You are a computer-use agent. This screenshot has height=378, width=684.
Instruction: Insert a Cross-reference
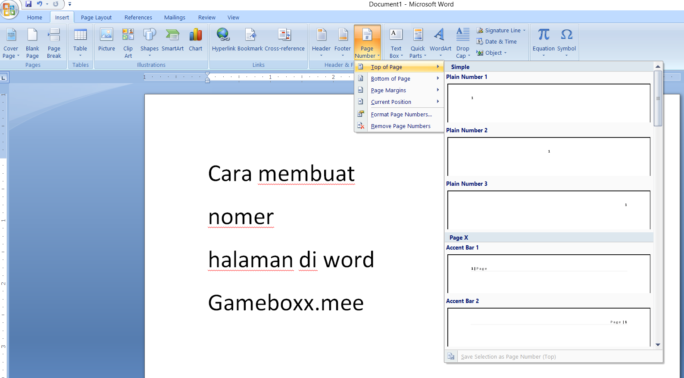[x=284, y=40]
